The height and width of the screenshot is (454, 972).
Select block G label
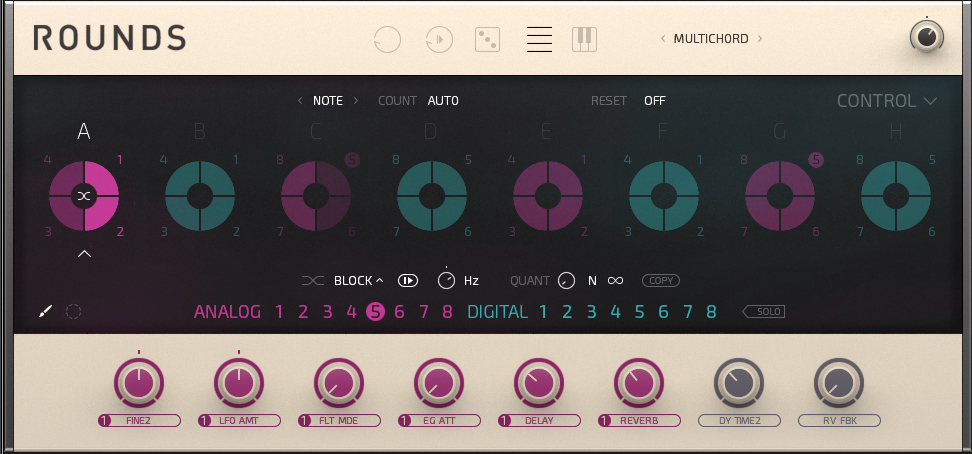click(x=779, y=131)
